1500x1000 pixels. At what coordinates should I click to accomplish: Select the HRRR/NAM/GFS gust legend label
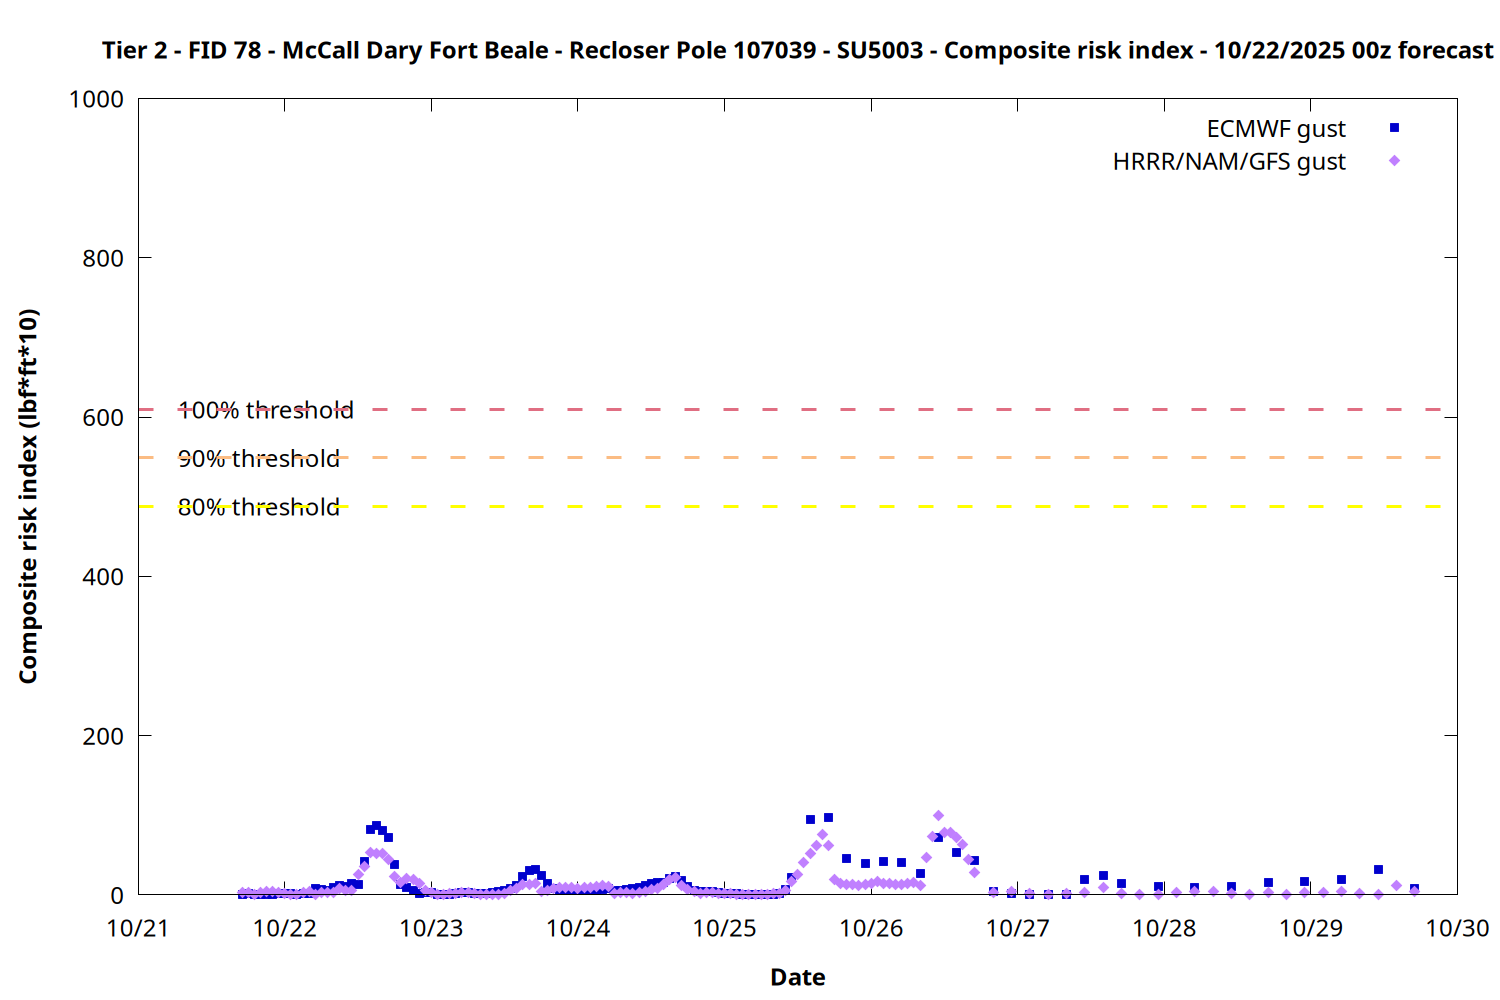(x=1229, y=162)
